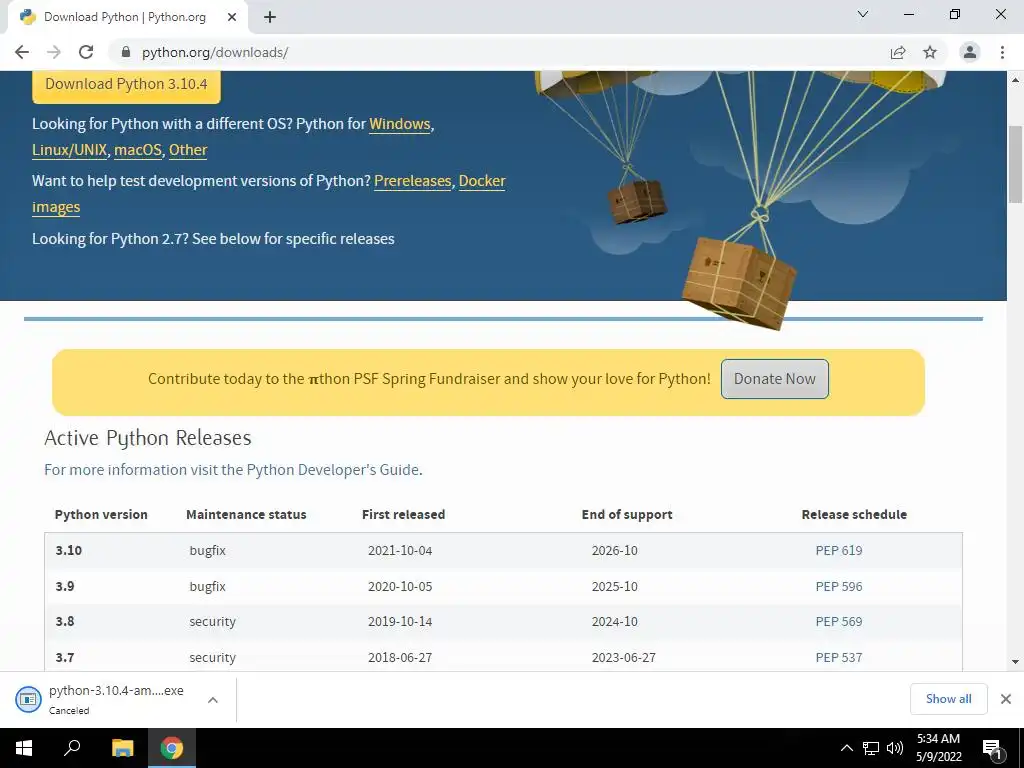Open the volume tray icon
The height and width of the screenshot is (768, 1024).
pos(895,748)
